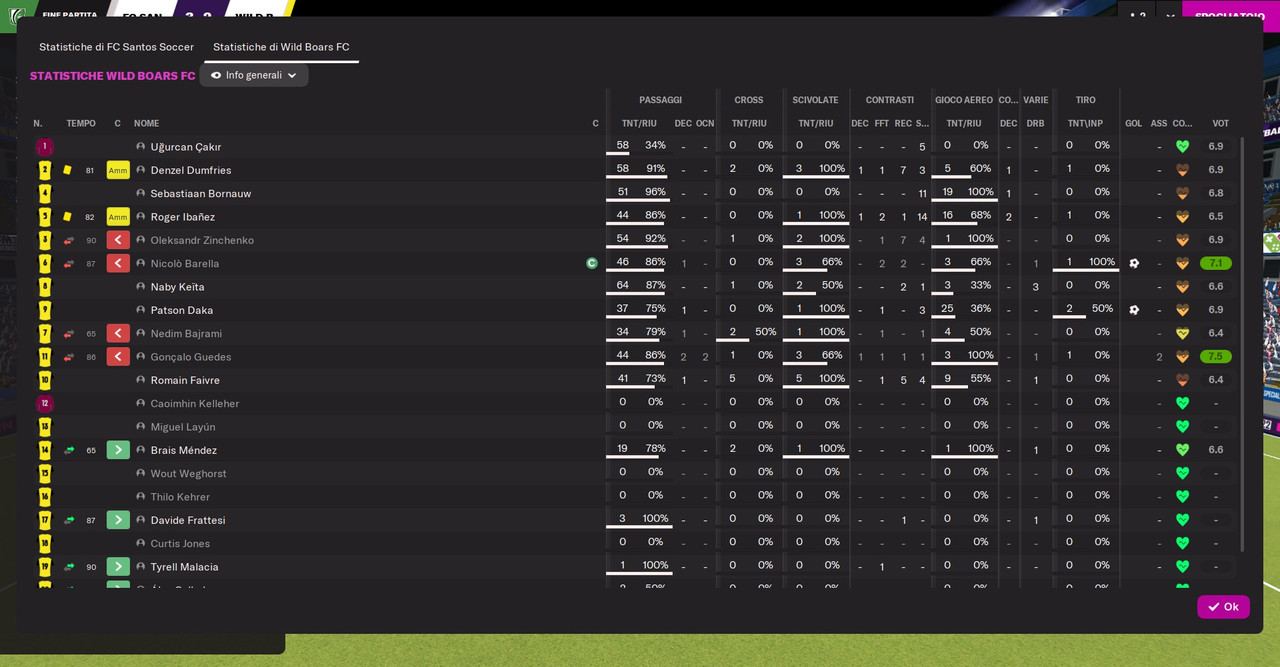Click the table's vertical scrollbar
Image resolution: width=1280 pixels, height=667 pixels.
[x=1243, y=345]
